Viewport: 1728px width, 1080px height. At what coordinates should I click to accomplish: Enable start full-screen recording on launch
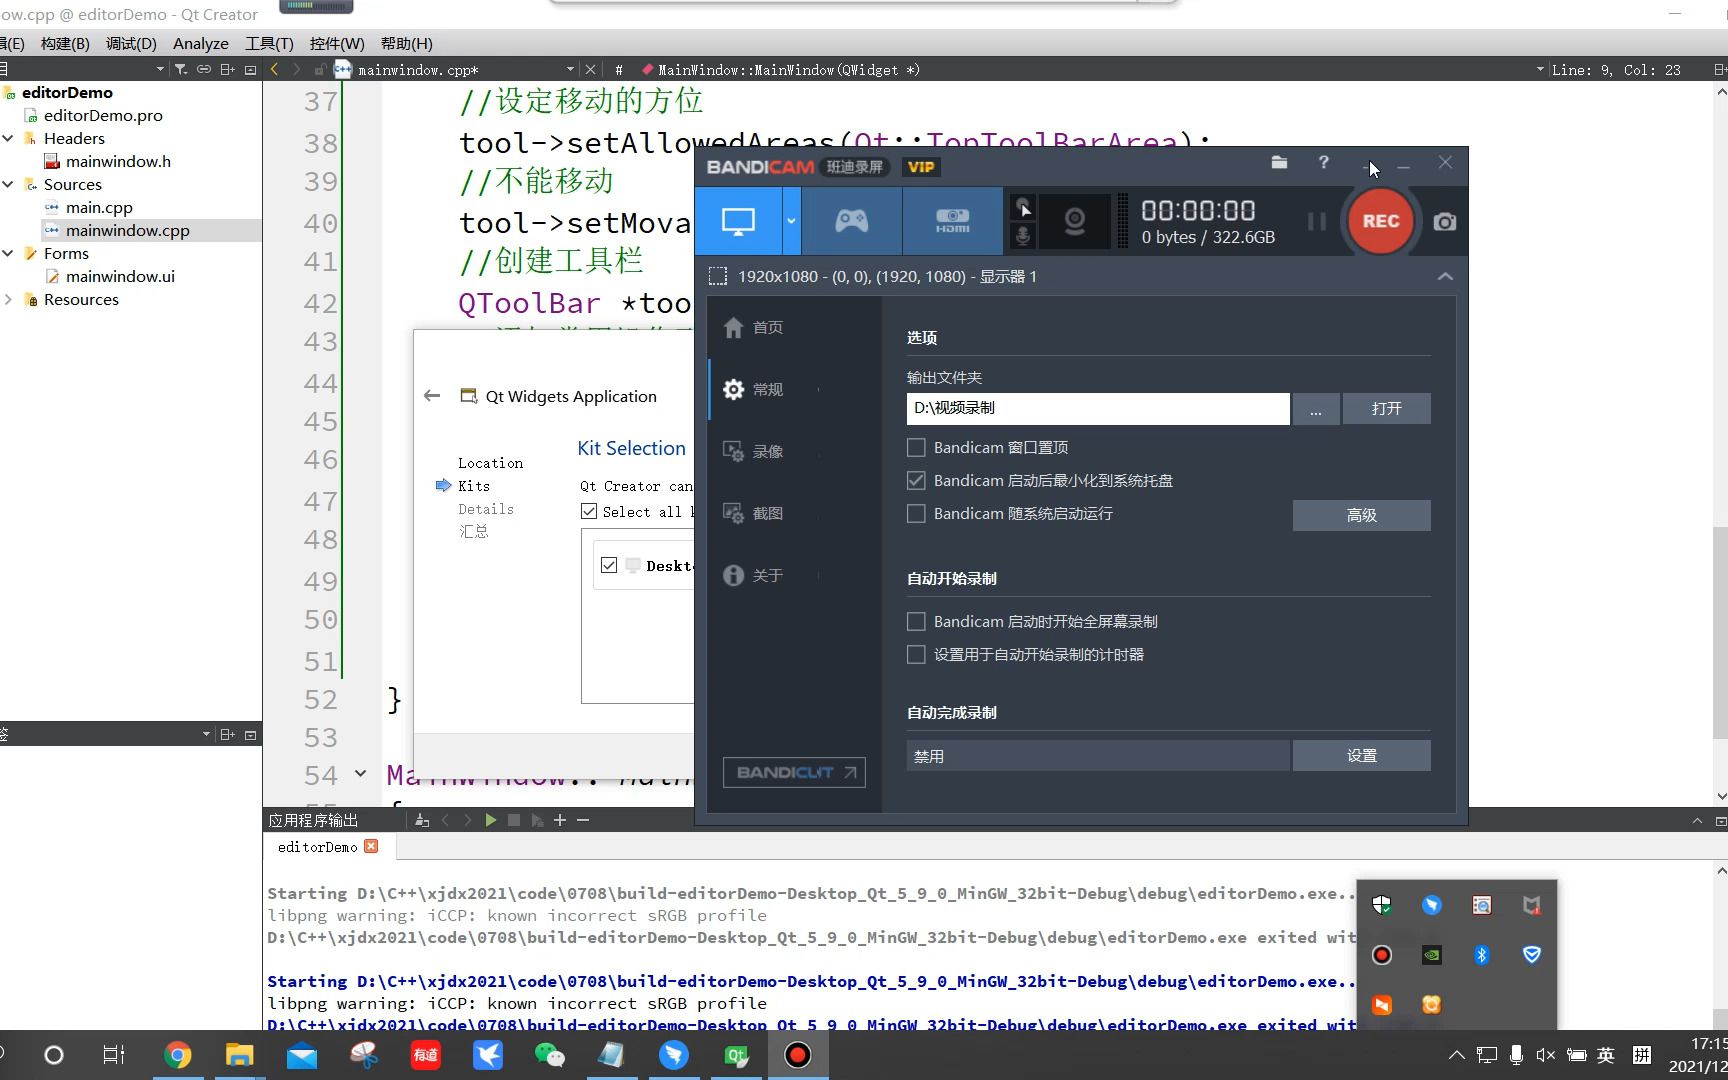pyautogui.click(x=916, y=621)
